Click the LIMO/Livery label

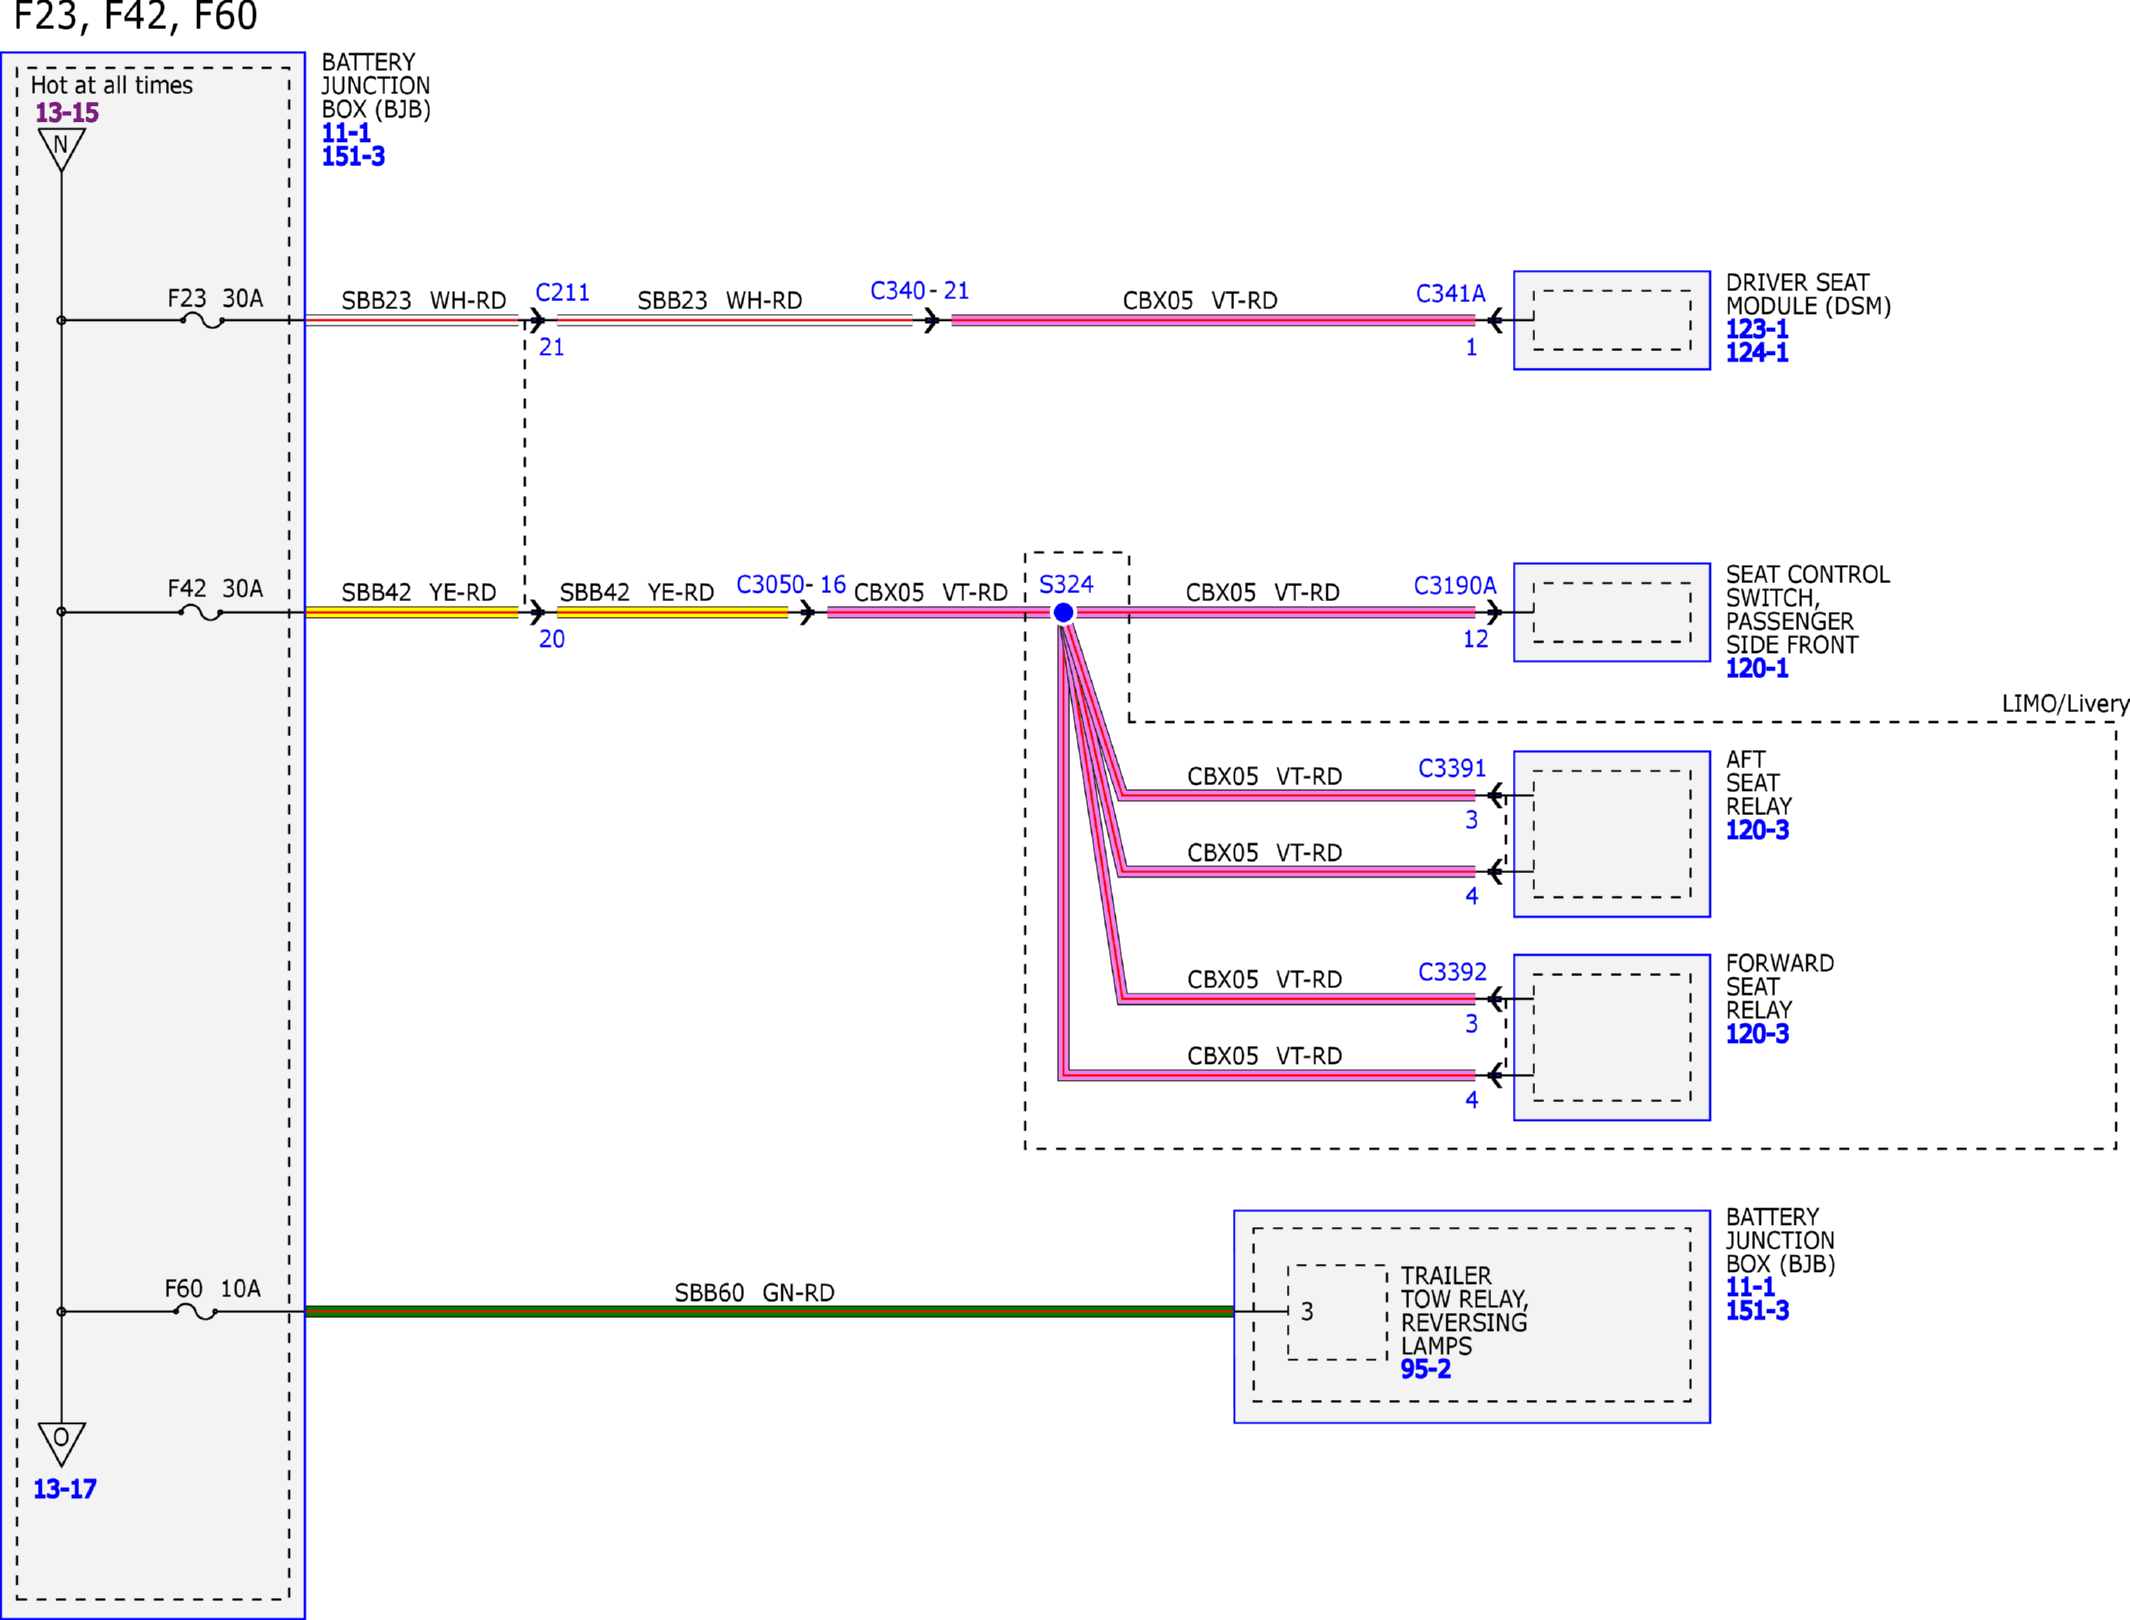coord(2065,704)
